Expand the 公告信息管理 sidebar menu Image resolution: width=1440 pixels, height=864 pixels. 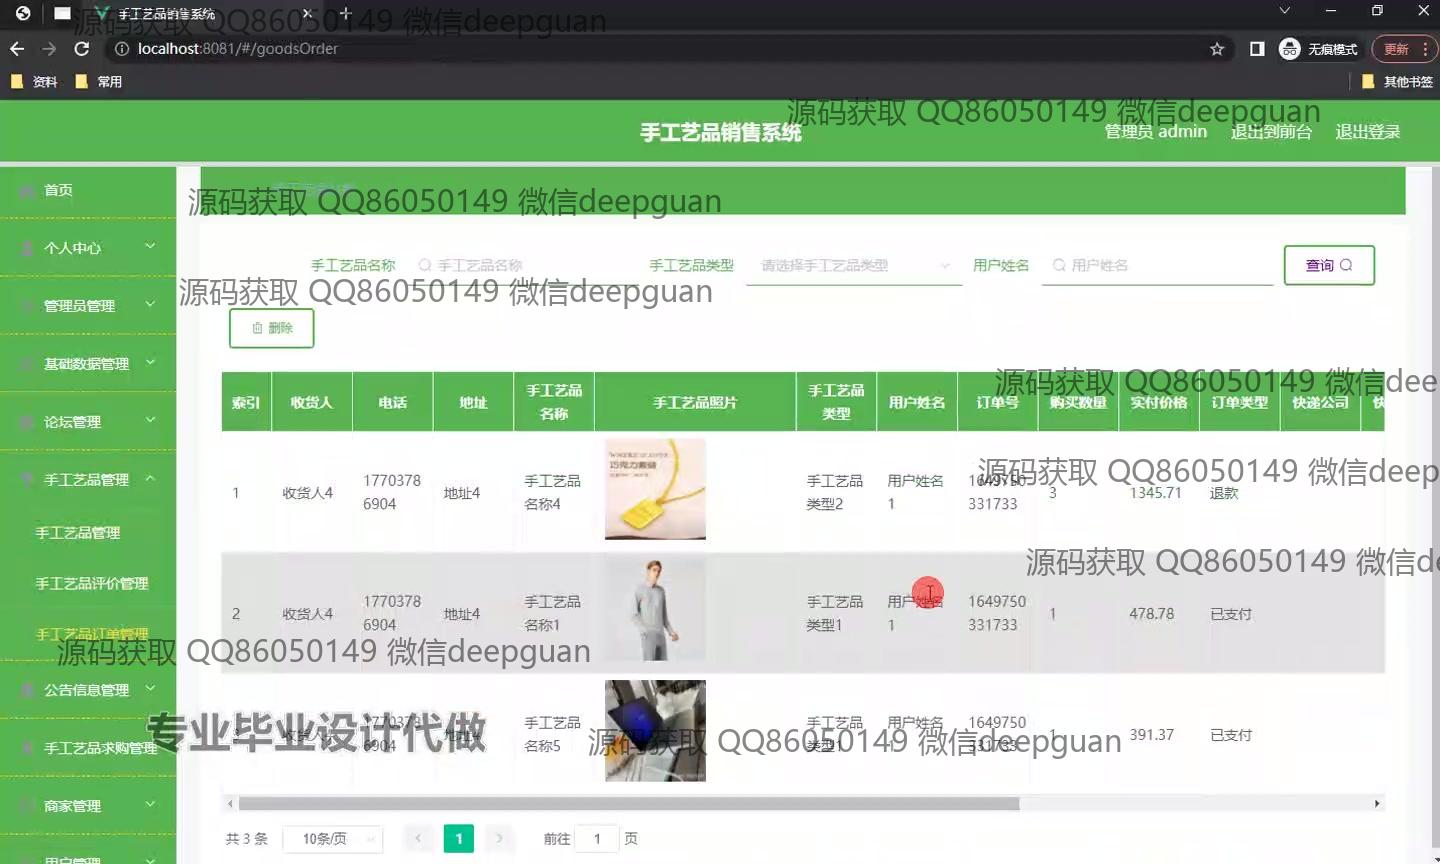[x=88, y=690]
